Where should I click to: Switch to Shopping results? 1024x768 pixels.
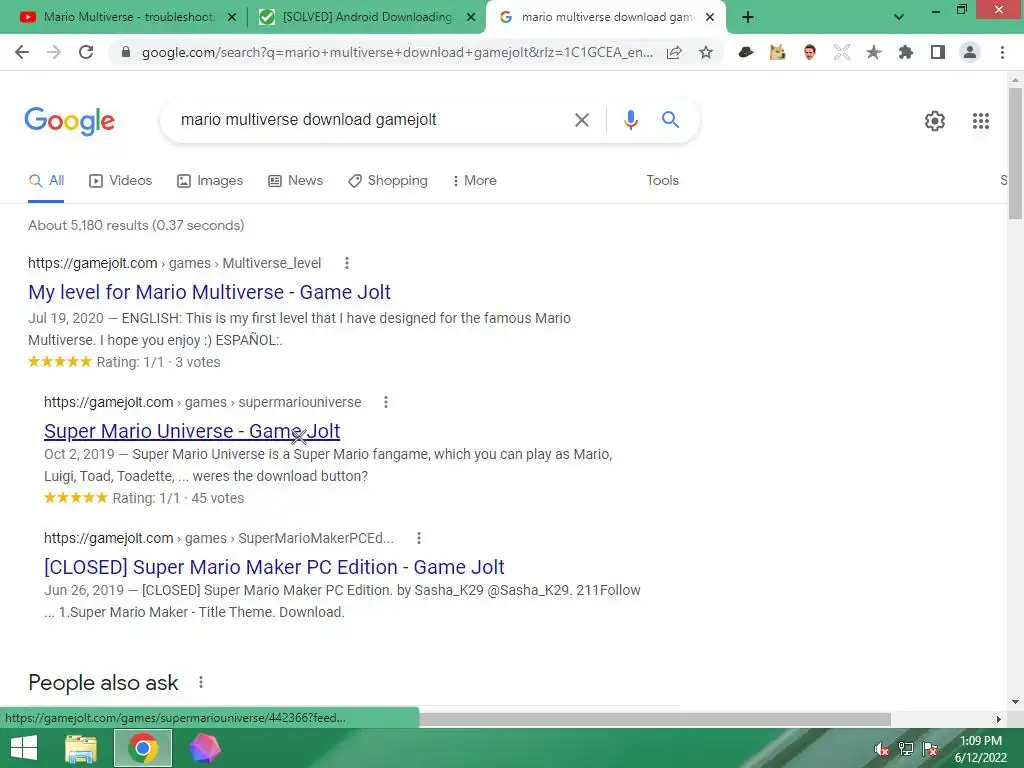[388, 181]
